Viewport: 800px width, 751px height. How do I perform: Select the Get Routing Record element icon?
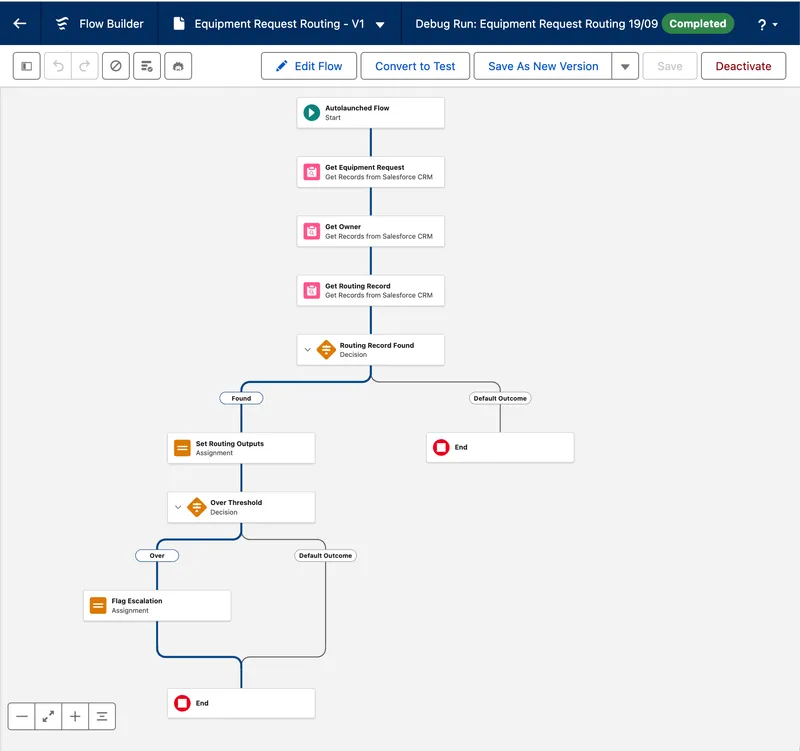point(312,290)
